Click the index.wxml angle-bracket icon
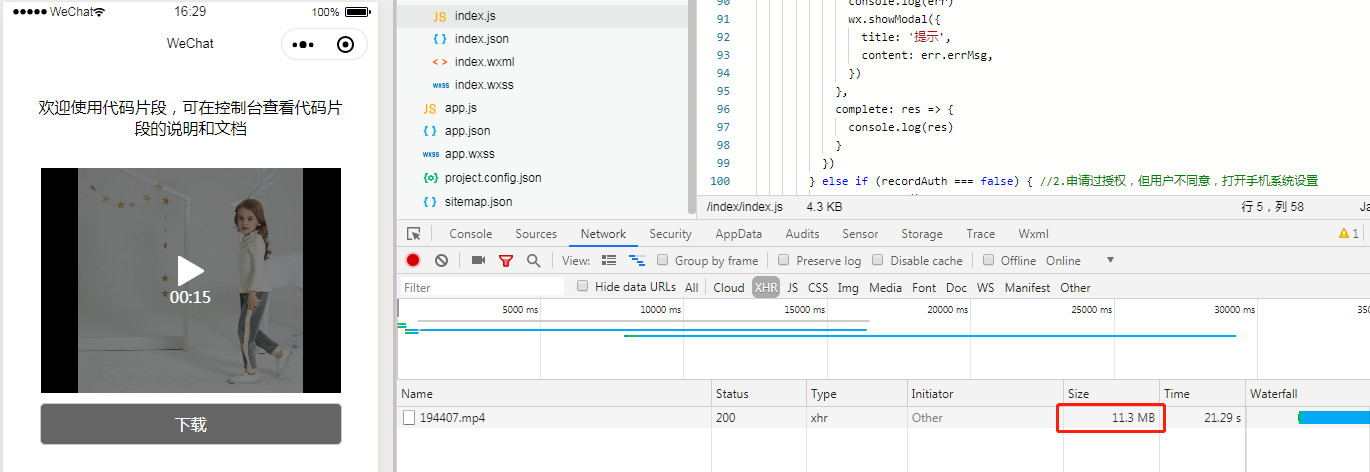 440,62
